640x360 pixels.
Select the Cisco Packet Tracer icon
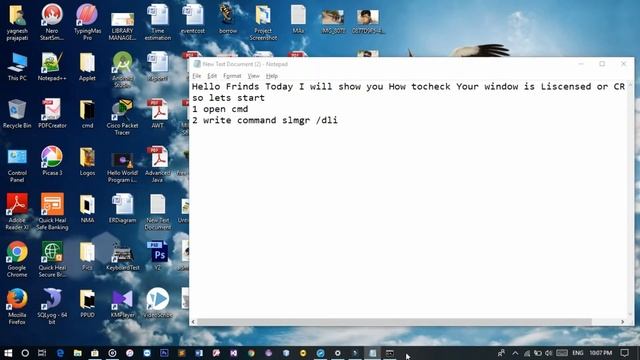point(122,117)
